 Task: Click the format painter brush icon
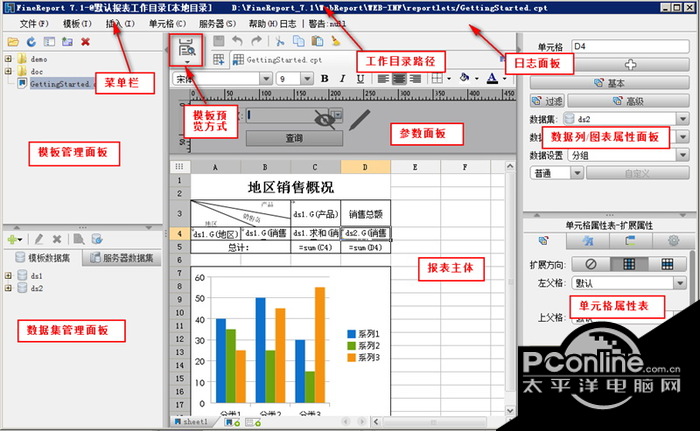pyautogui.click(x=336, y=42)
